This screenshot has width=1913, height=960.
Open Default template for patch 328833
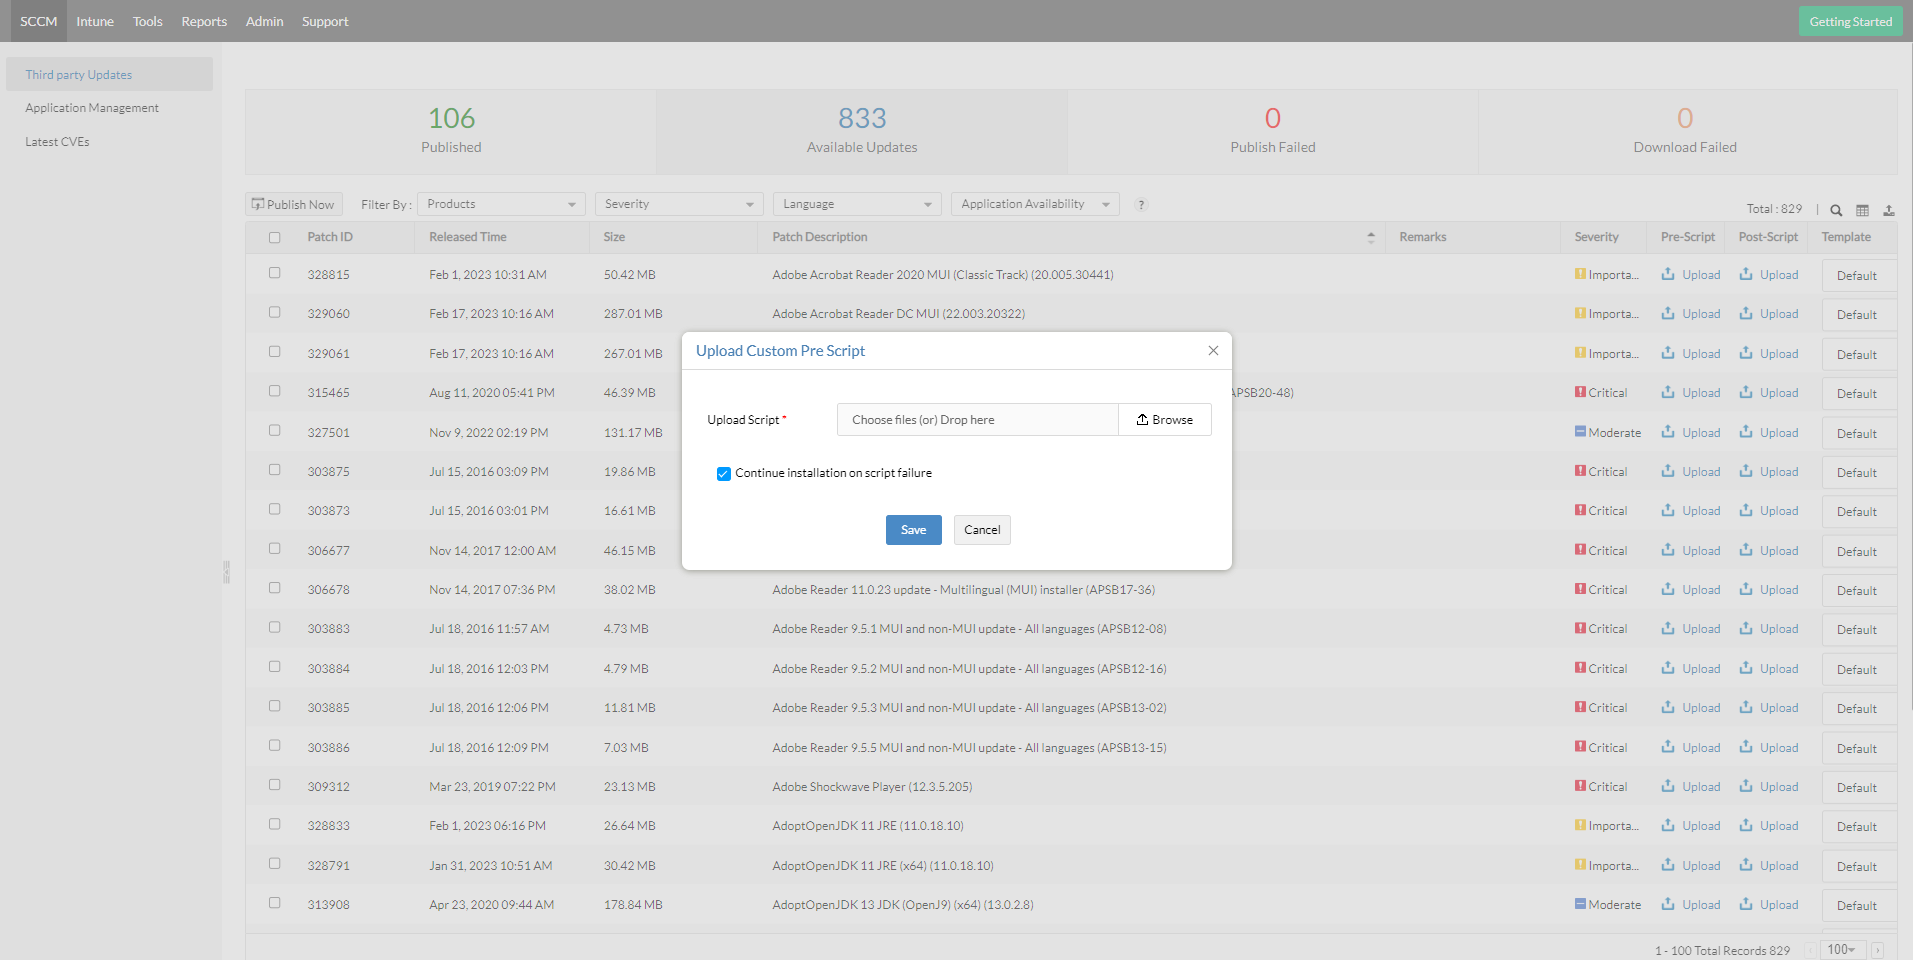[x=1857, y=827]
